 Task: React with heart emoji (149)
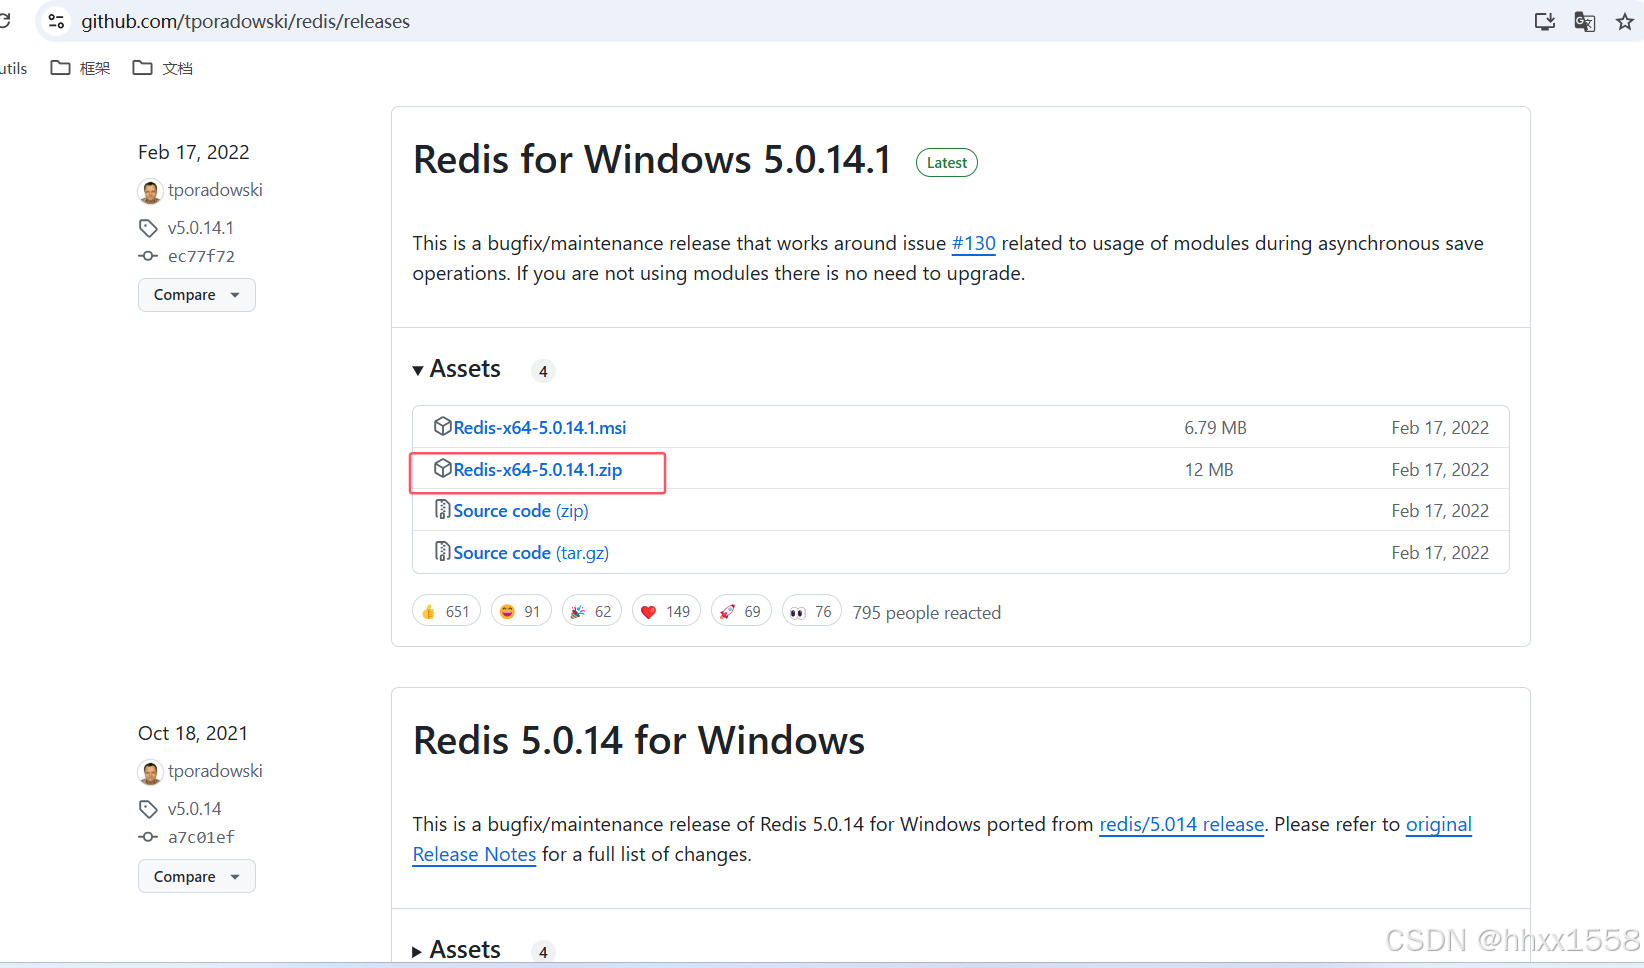point(666,611)
